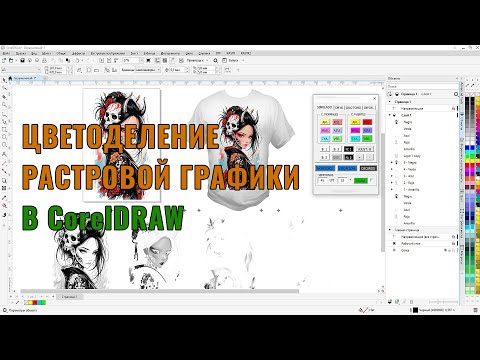Image resolution: width=480 pixels, height=360 pixels.
Task: Adjust the thumbnail size slider at the docker bottom
Action: coord(443,301)
